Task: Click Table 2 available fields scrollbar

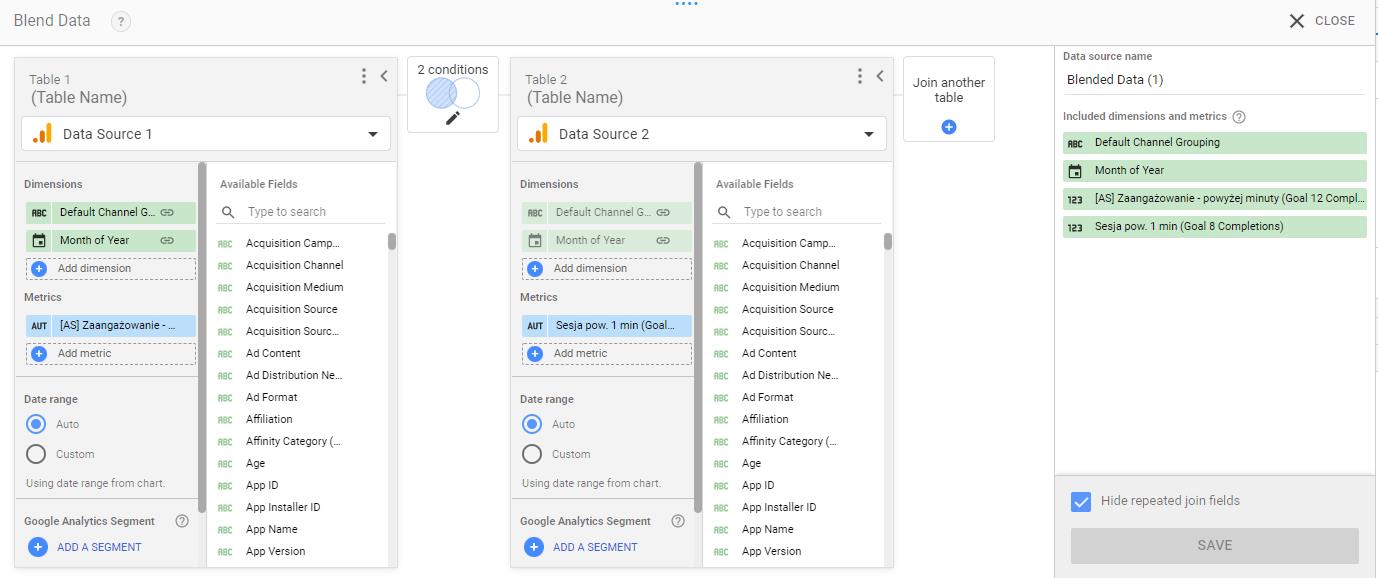Action: [x=888, y=241]
